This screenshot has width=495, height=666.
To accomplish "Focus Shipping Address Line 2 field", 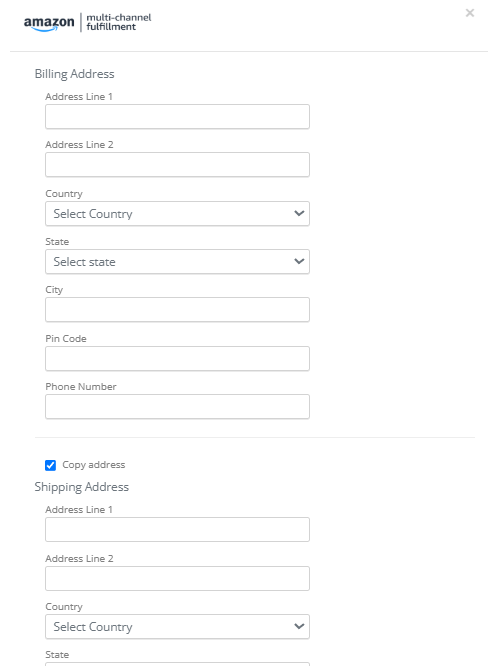I will pos(177,578).
